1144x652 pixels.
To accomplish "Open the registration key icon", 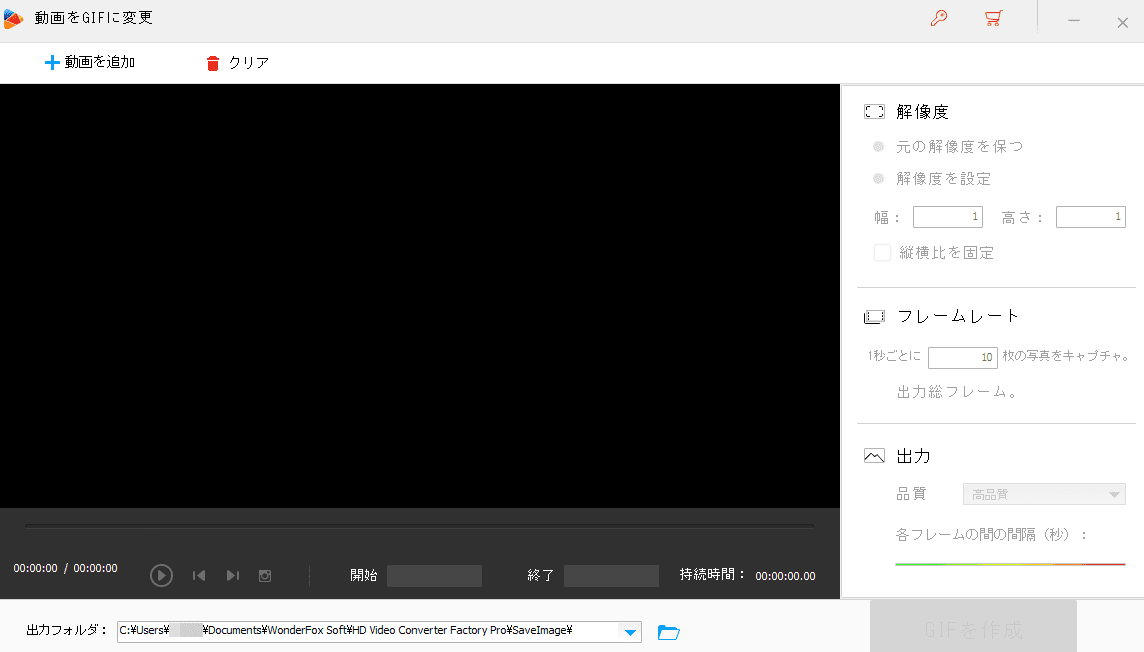I will point(939,18).
